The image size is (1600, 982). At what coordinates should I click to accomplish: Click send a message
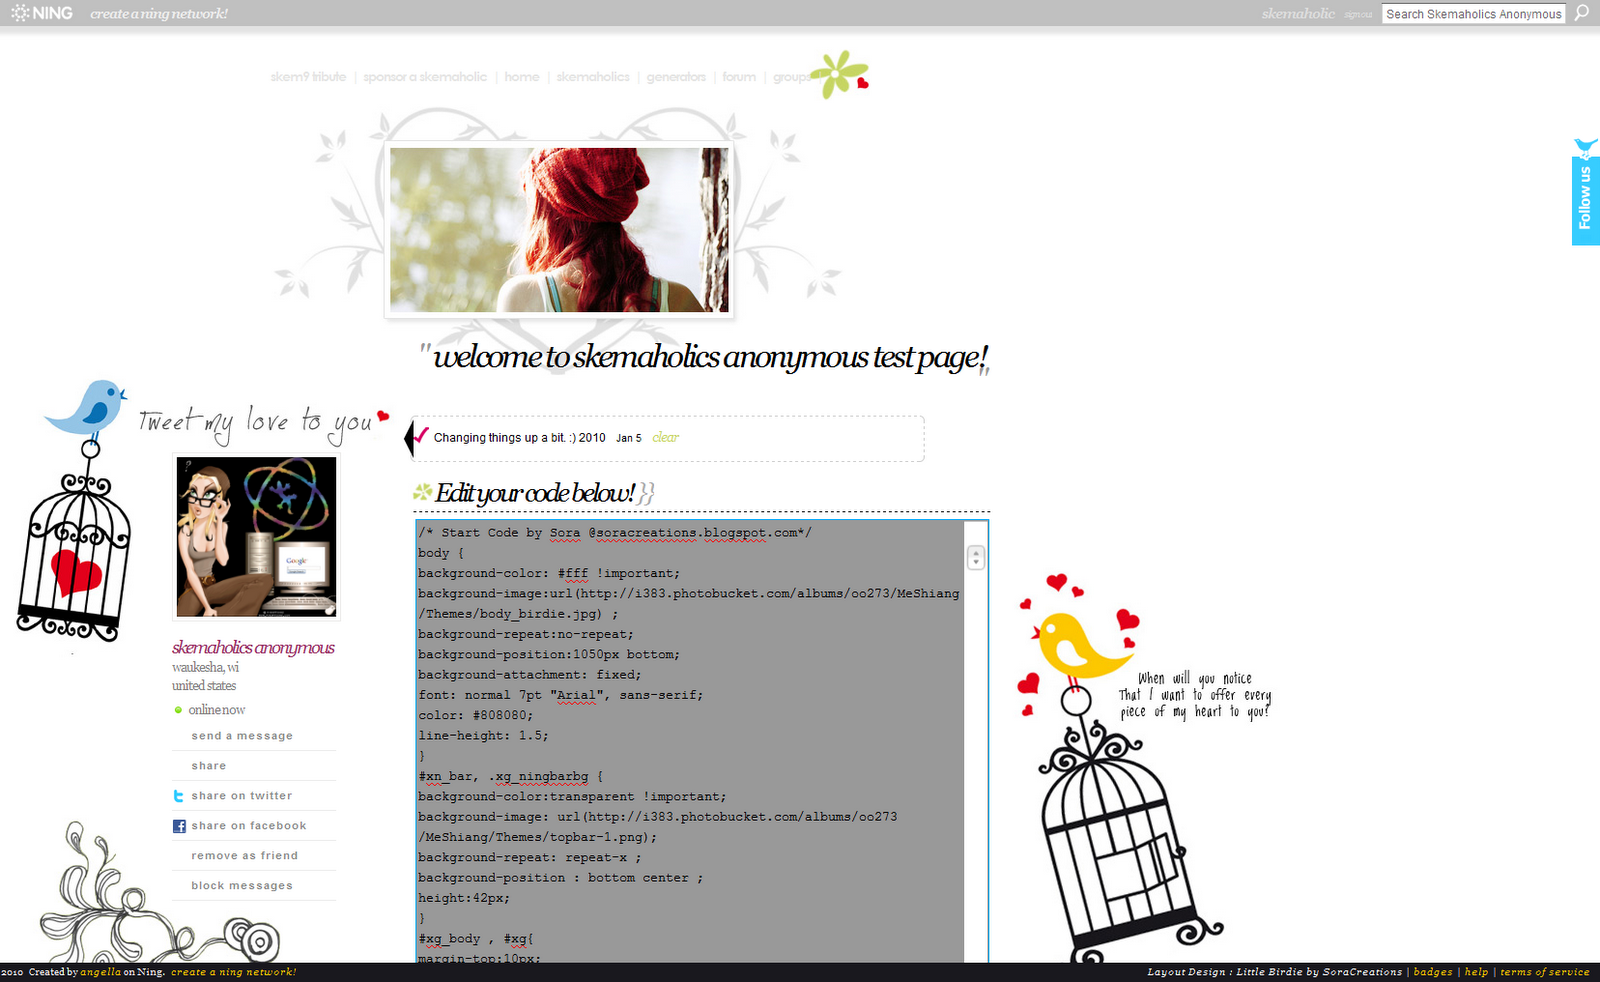242,736
